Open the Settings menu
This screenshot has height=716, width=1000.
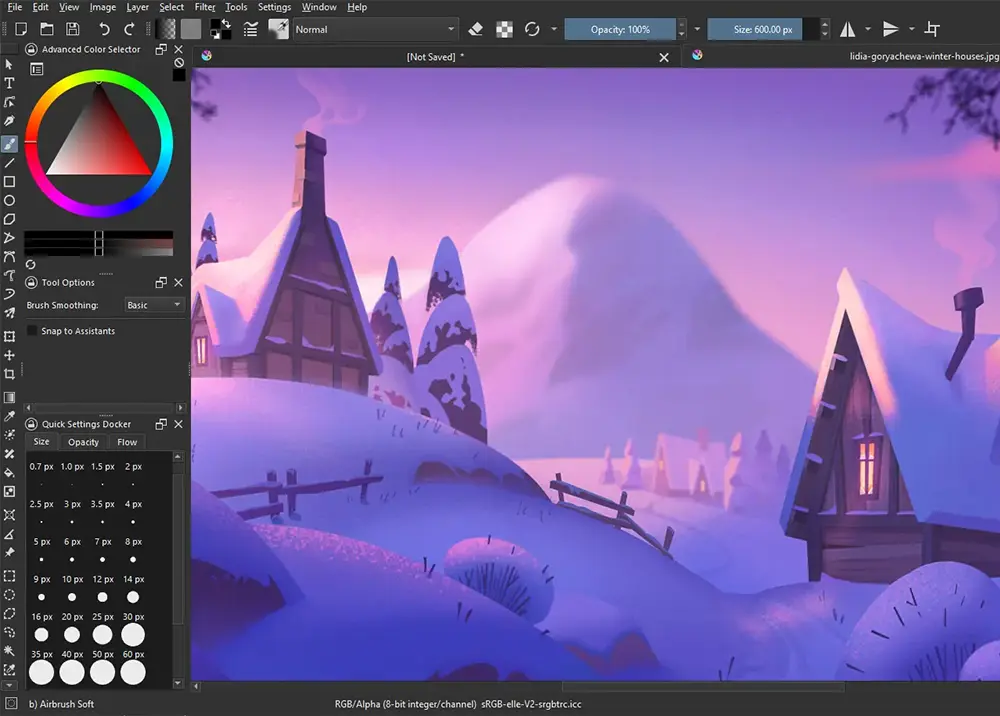pos(274,7)
